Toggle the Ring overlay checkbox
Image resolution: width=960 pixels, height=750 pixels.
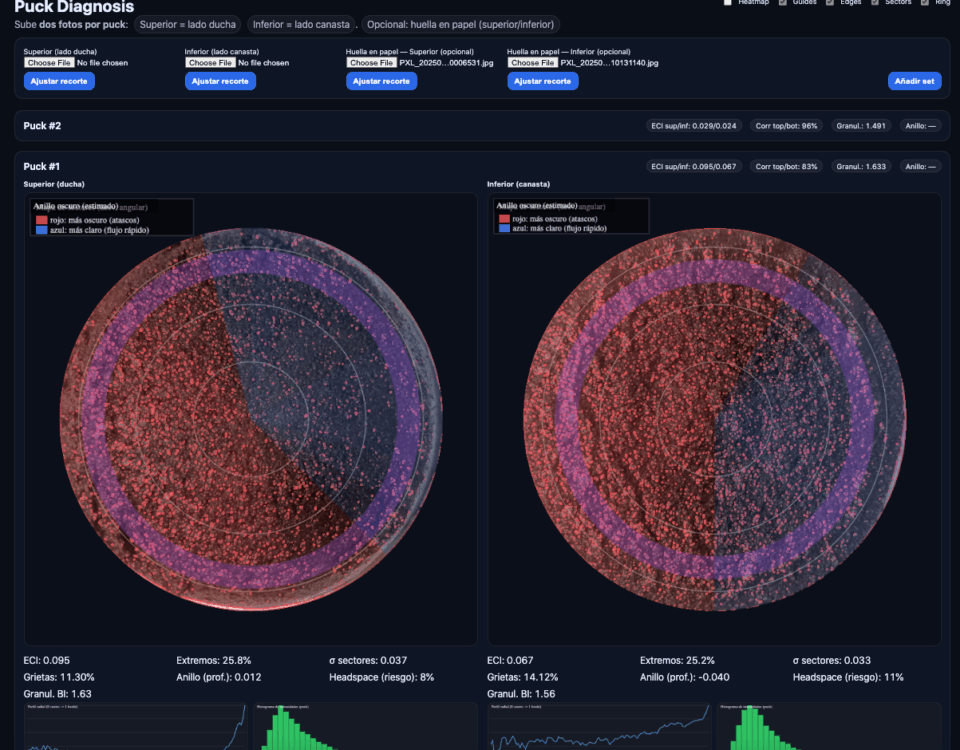(924, 2)
